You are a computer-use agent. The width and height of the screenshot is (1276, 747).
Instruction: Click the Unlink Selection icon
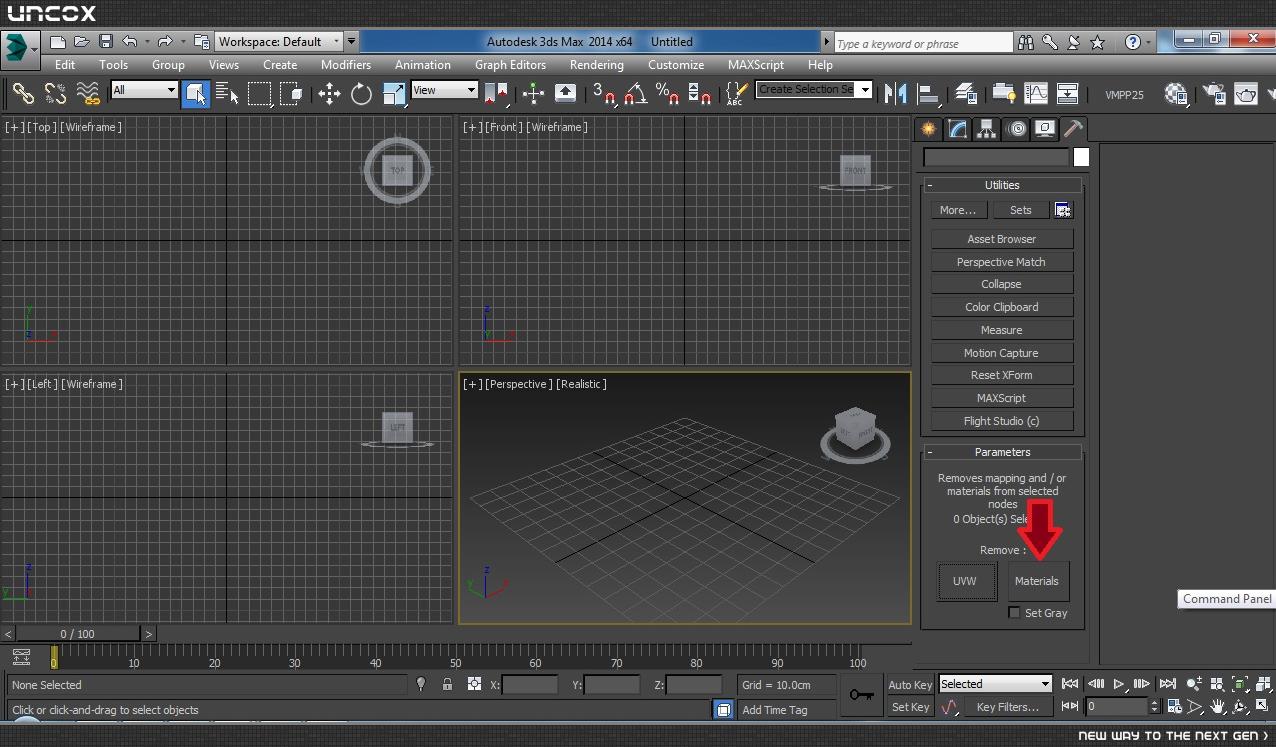[55, 94]
